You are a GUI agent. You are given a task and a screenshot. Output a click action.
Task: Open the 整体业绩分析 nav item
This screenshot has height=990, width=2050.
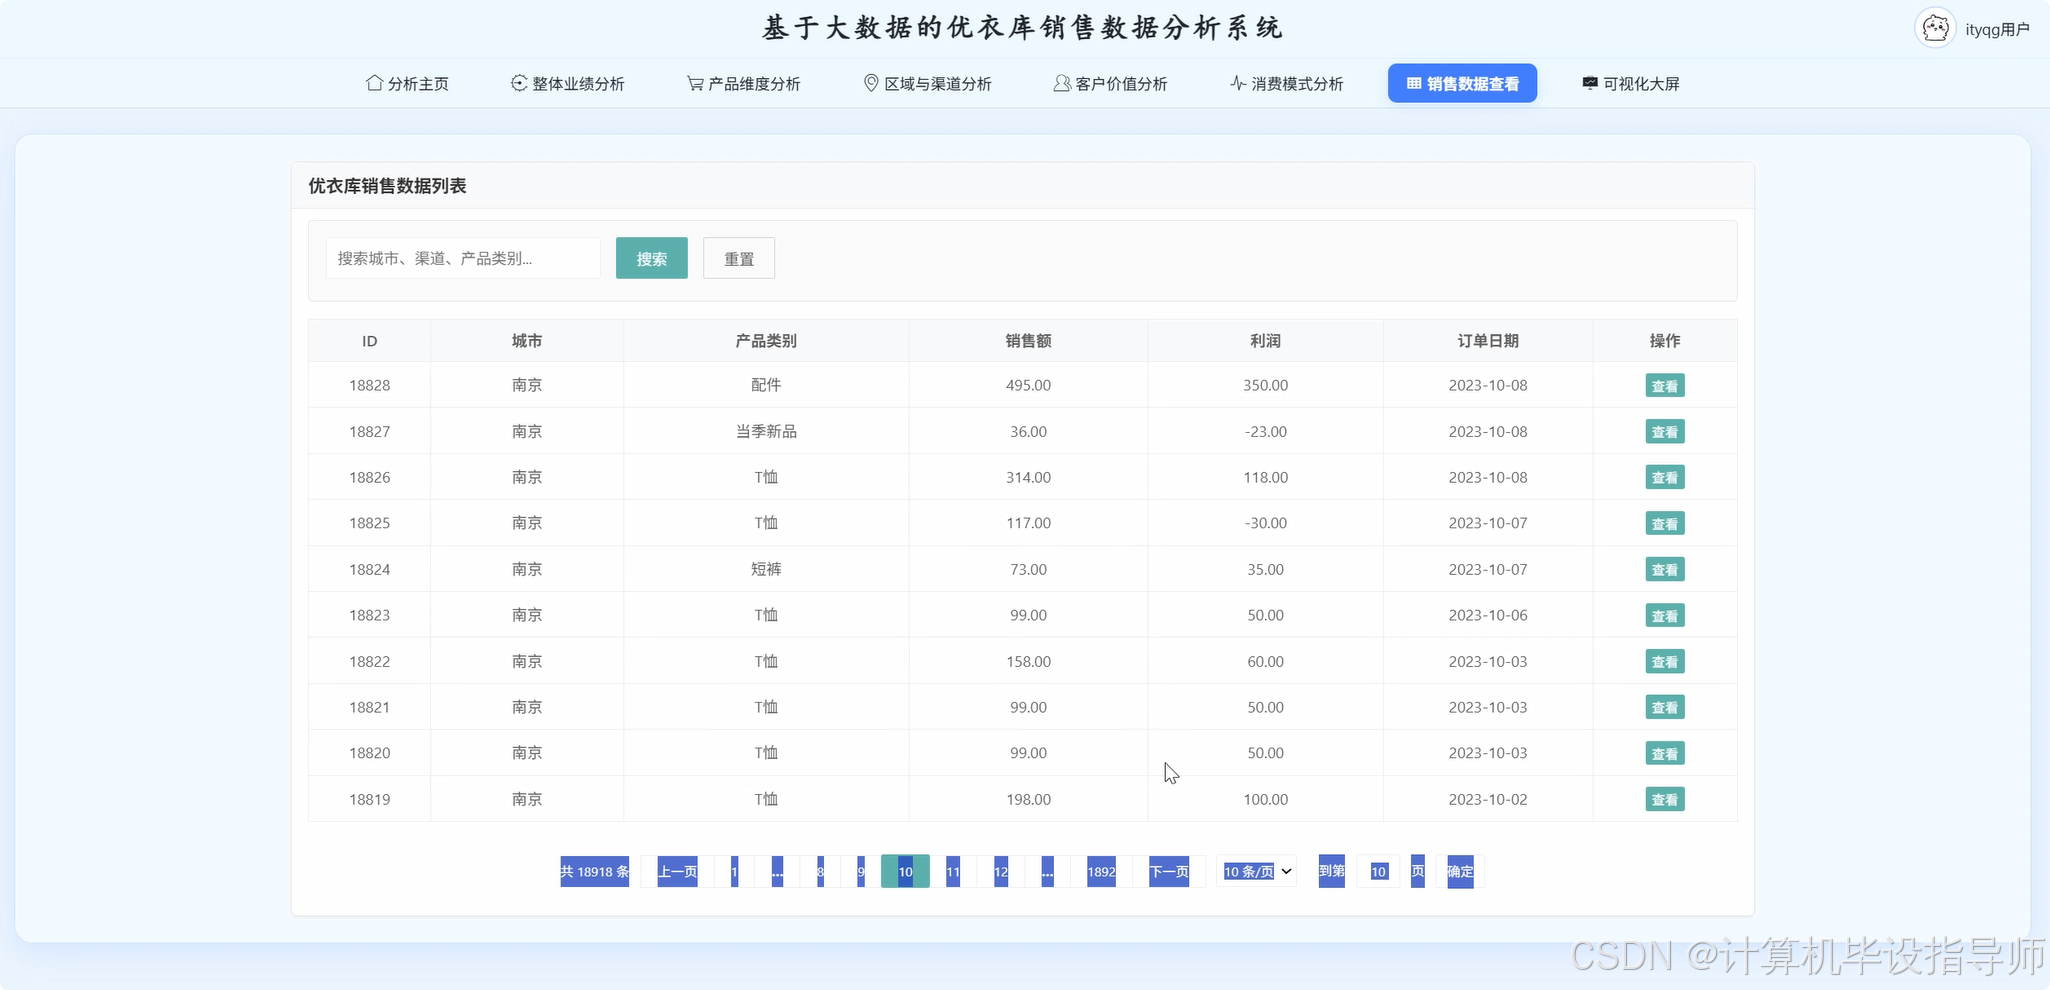tap(567, 84)
